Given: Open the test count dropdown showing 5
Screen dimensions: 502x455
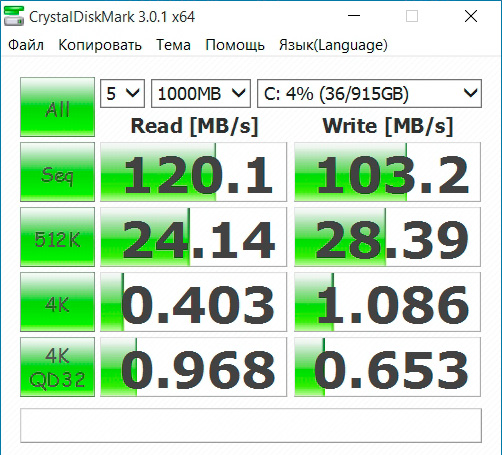Looking at the screenshot, I should [122, 94].
